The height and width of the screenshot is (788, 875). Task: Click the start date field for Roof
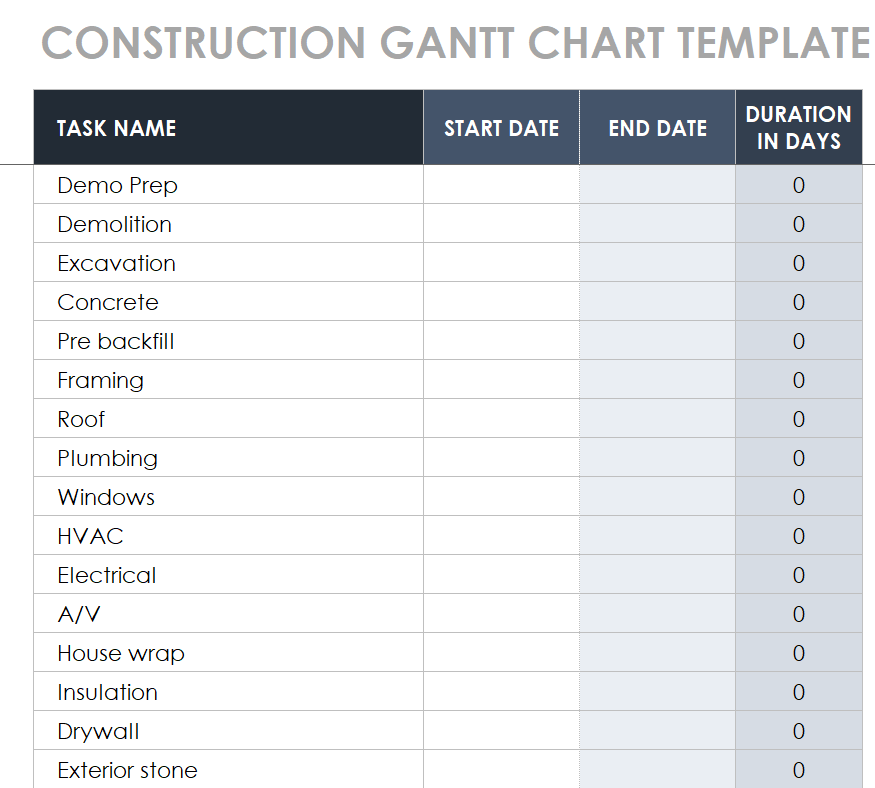click(x=501, y=419)
